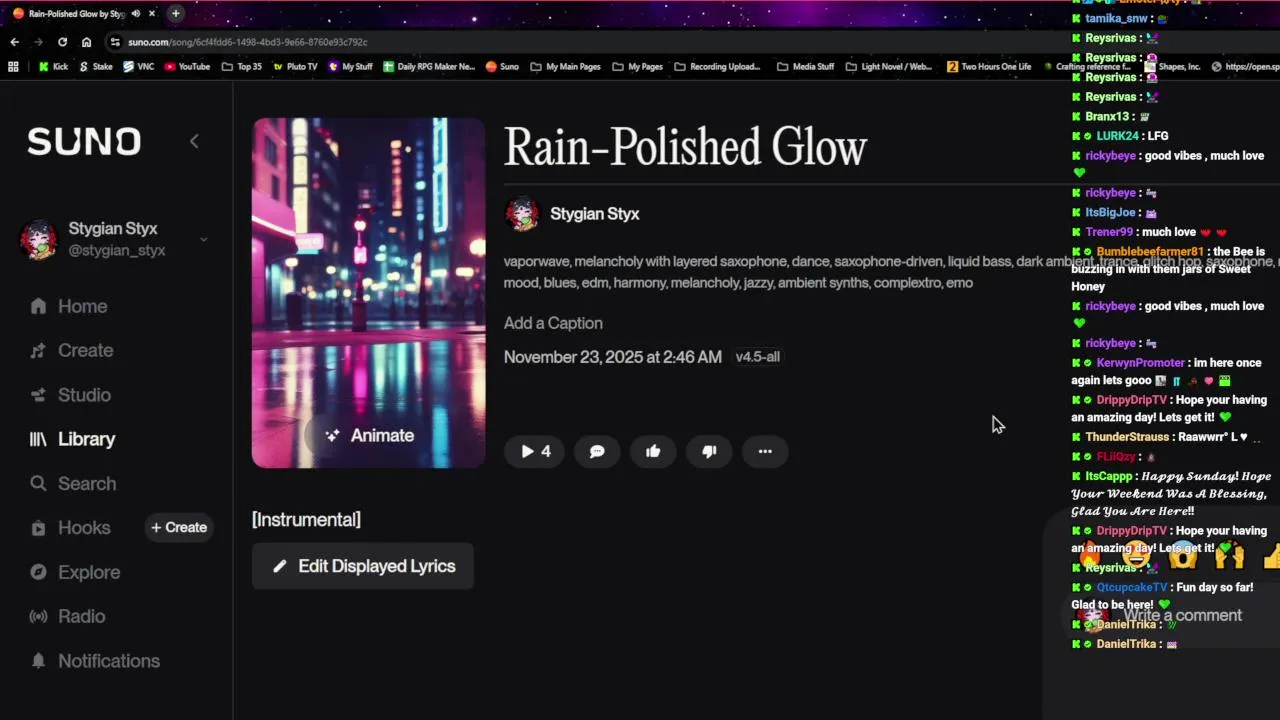
Task: Open the Suno bookmark
Action: pos(502,67)
